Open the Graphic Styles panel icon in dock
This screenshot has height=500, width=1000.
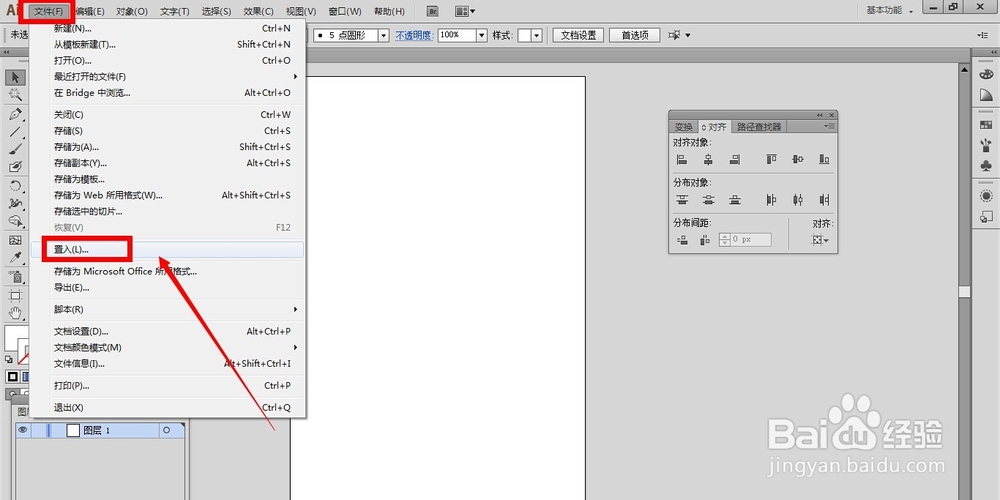click(985, 217)
